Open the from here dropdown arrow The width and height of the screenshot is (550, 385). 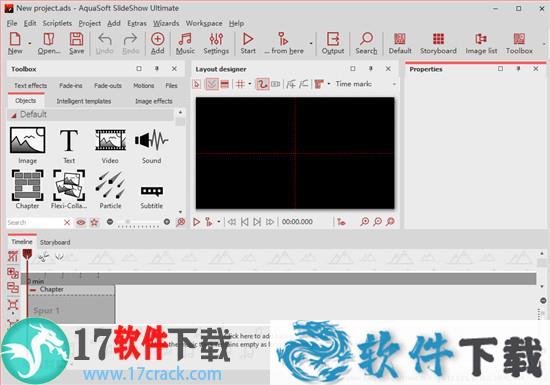point(311,43)
